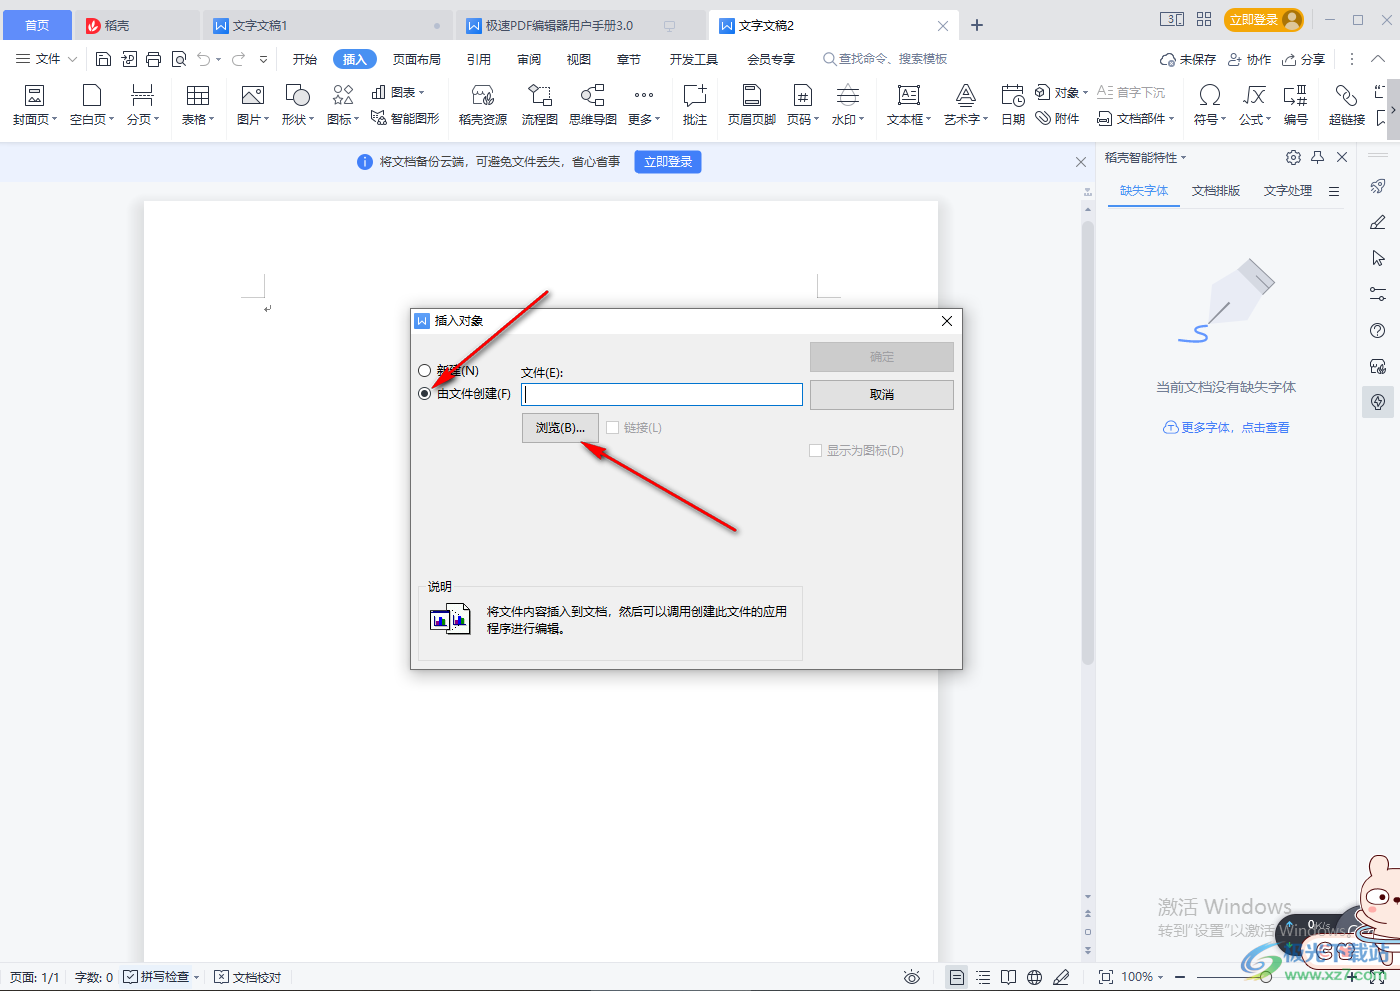The width and height of the screenshot is (1400, 991).
Task: Open Print Preview from quick access toolbar
Action: (x=179, y=59)
